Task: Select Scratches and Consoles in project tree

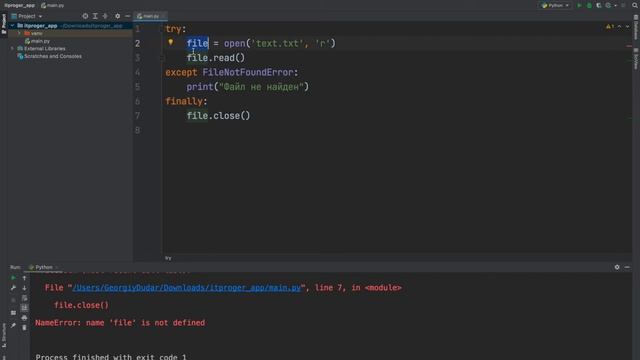Action: (49, 56)
